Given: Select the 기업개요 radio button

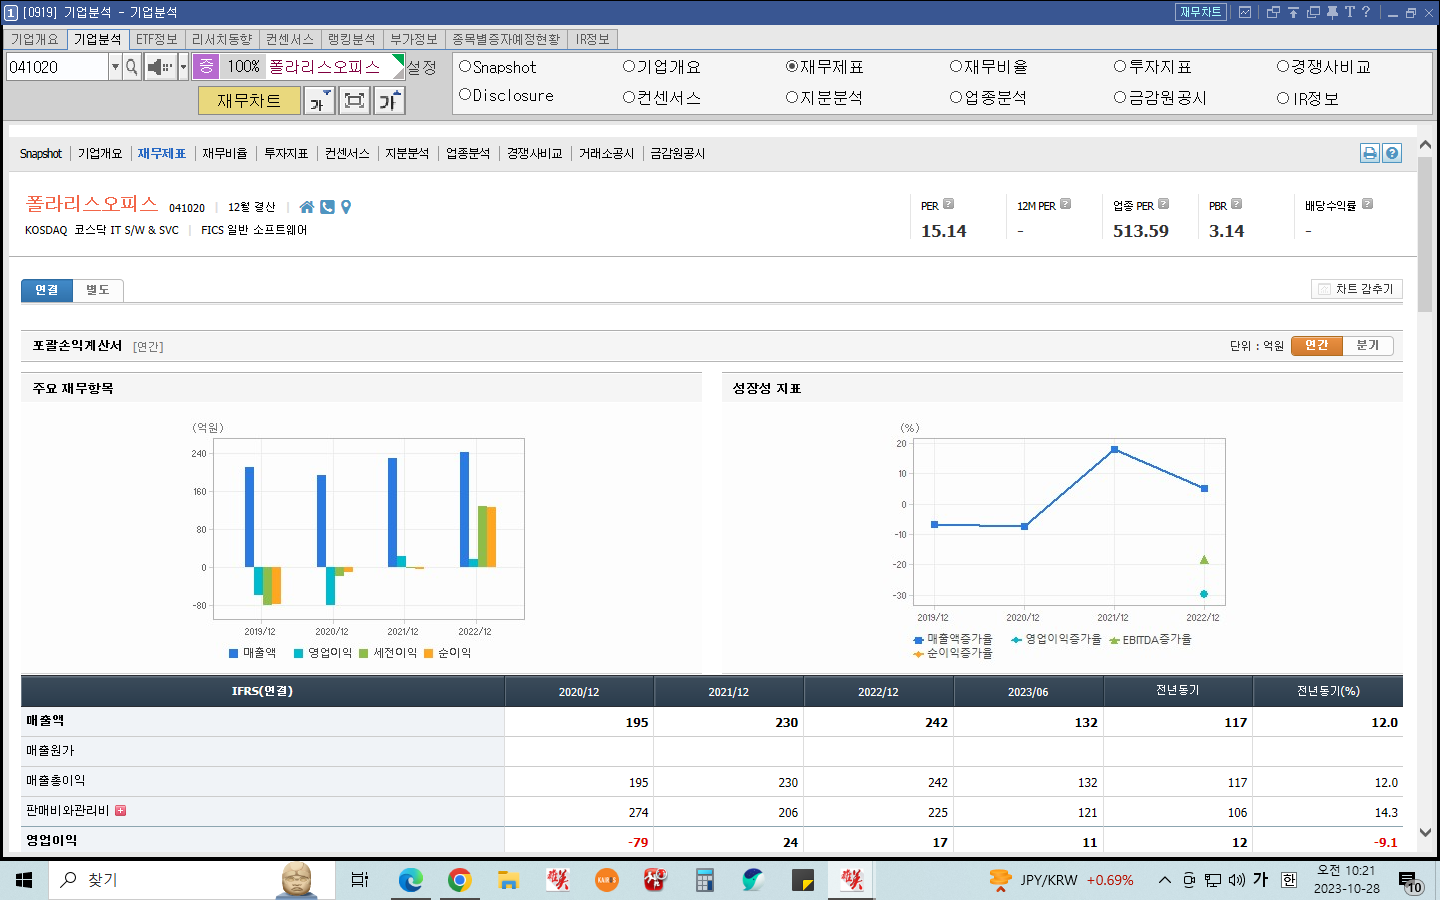Looking at the screenshot, I should [629, 67].
